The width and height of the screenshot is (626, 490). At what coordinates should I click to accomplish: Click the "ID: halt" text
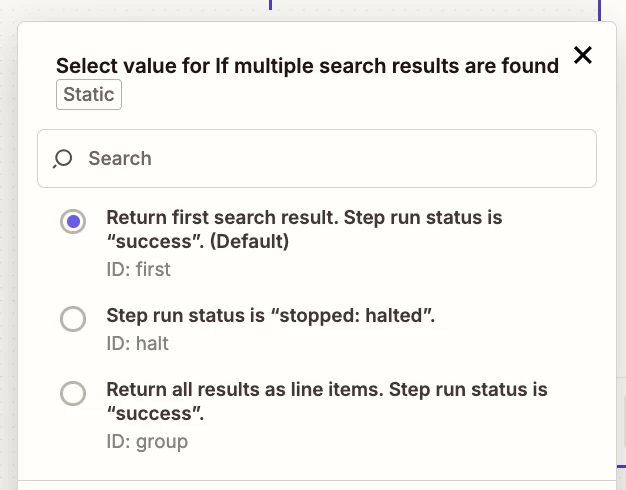pos(137,343)
